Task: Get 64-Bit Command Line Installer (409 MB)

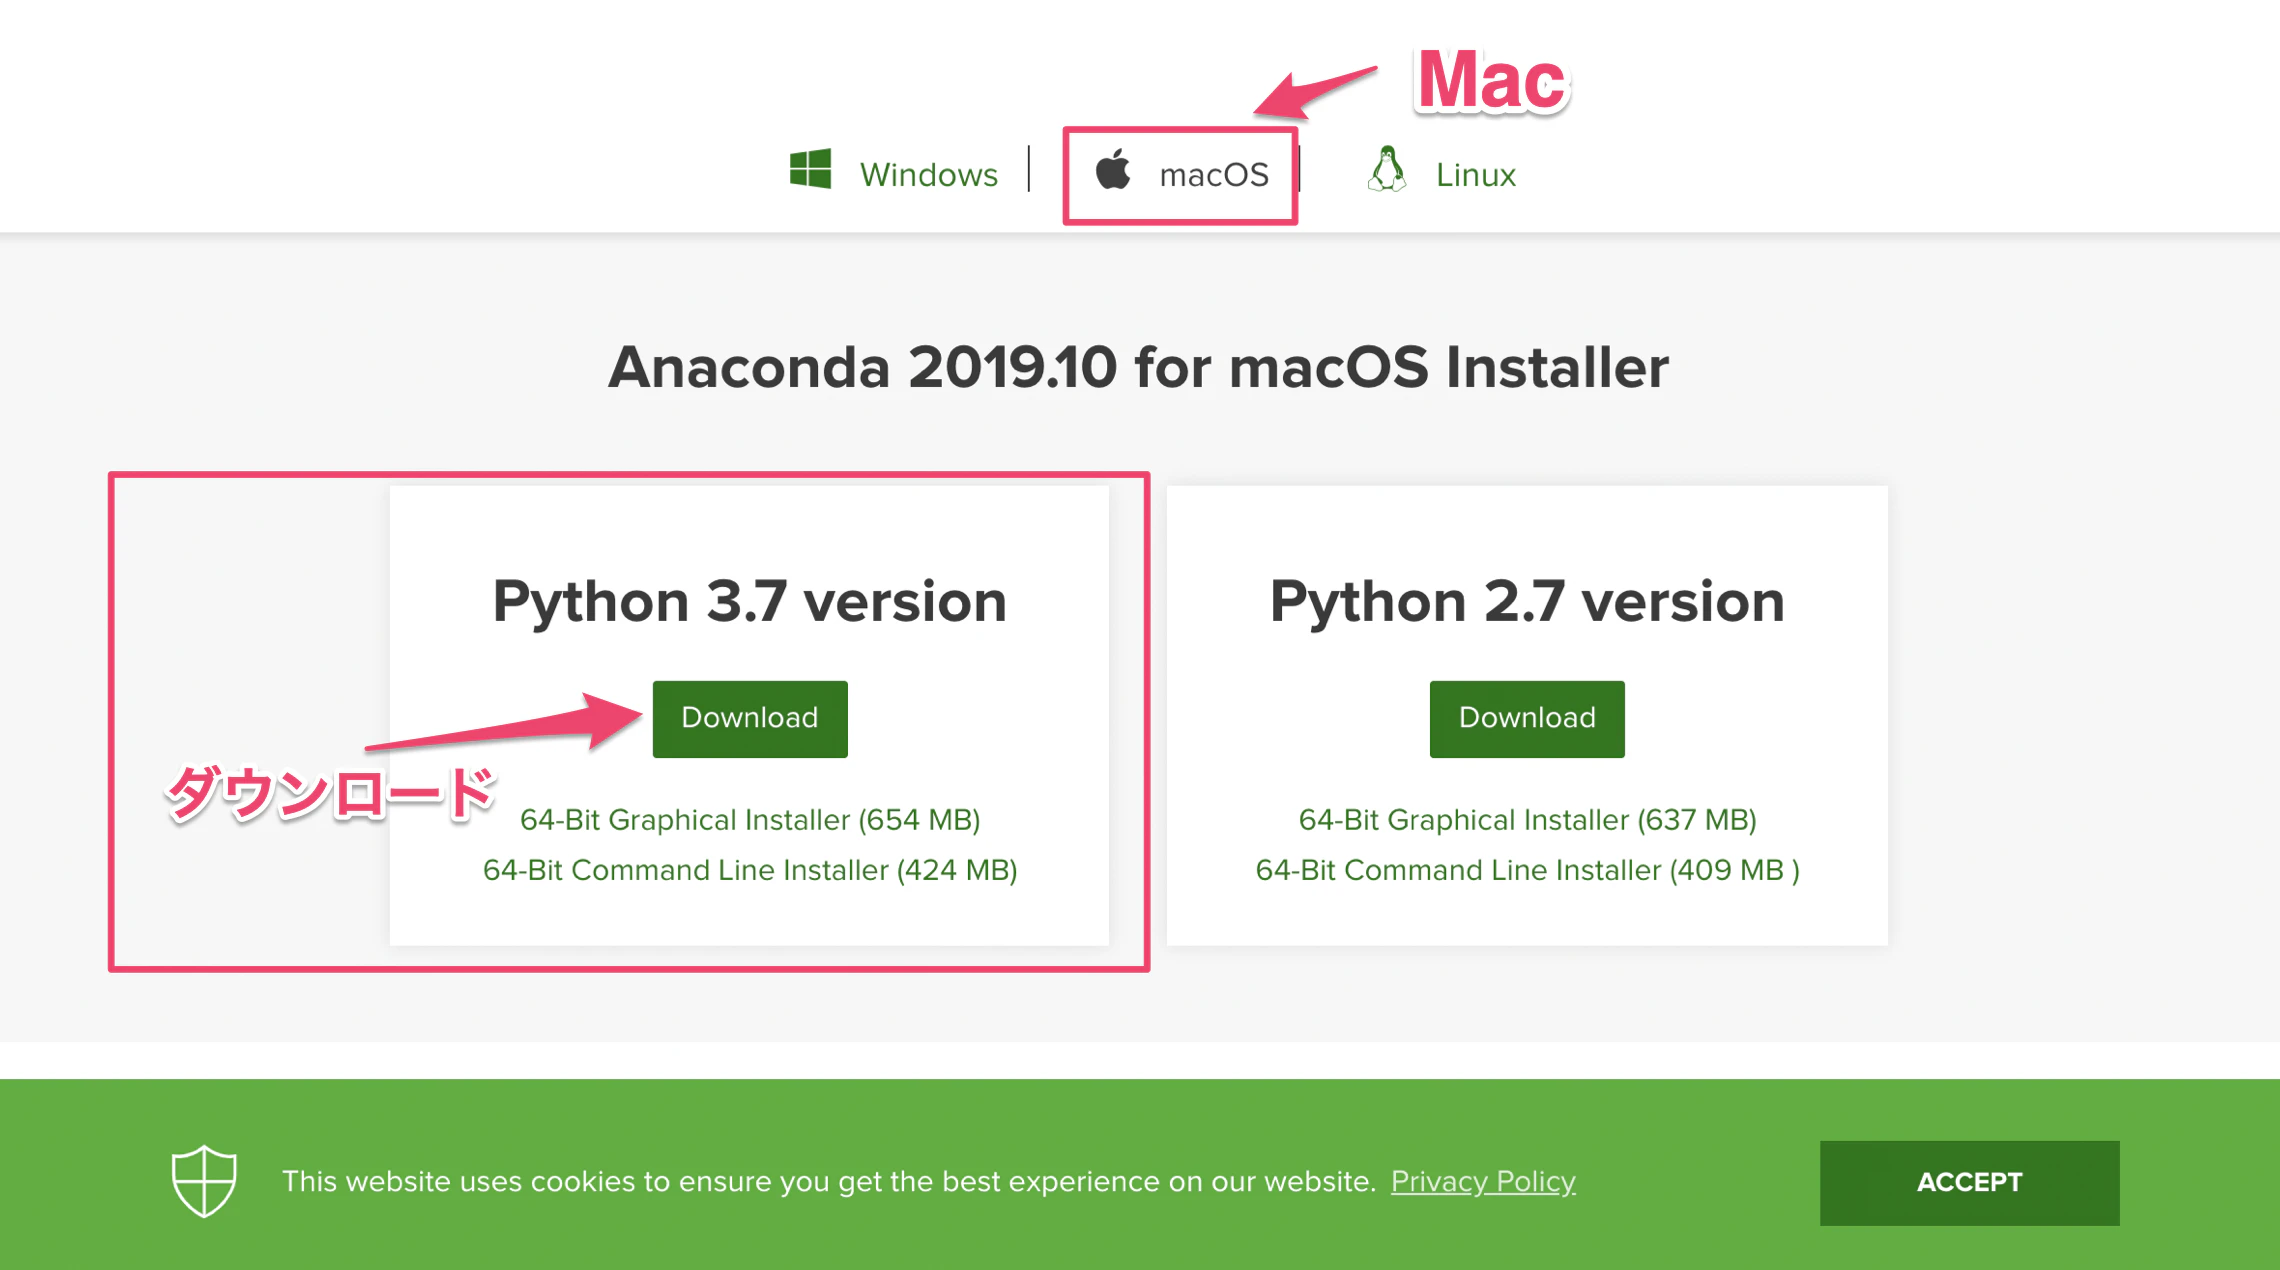Action: (1527, 870)
